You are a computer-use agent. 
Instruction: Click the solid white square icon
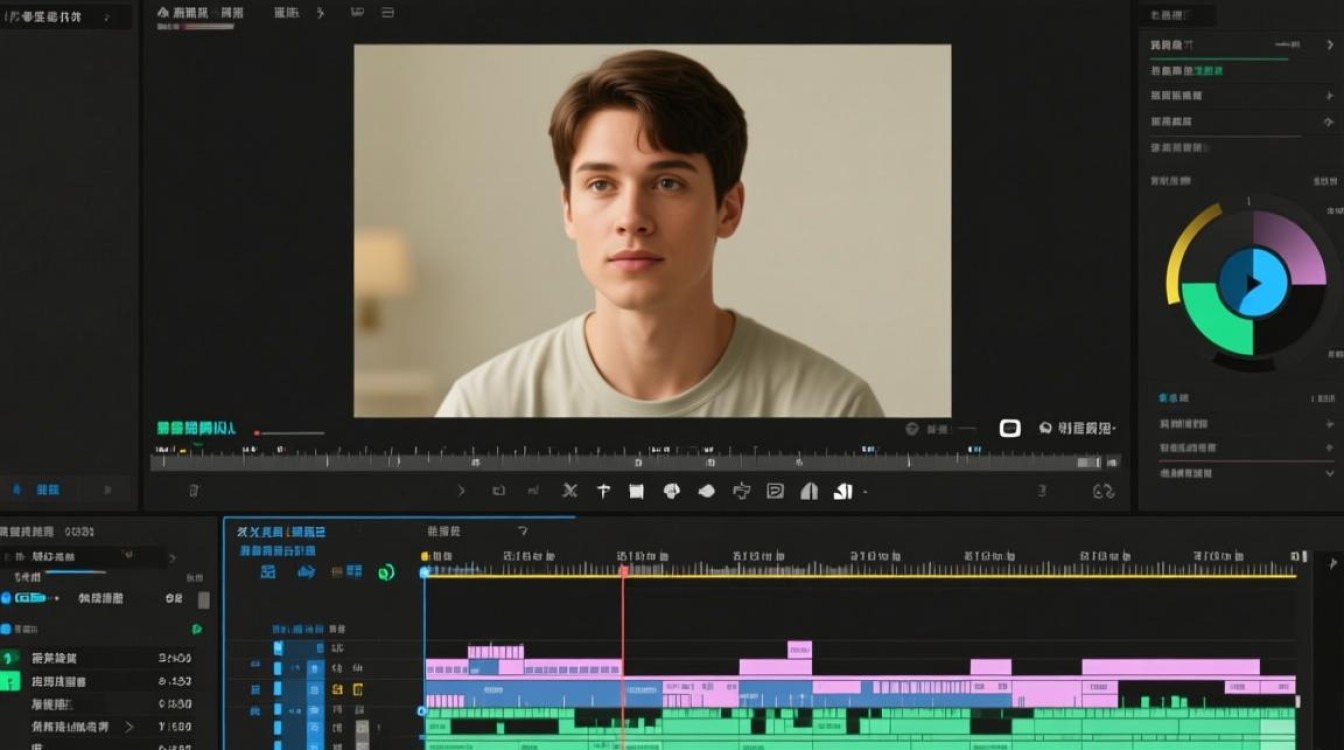pyautogui.click(x=636, y=491)
